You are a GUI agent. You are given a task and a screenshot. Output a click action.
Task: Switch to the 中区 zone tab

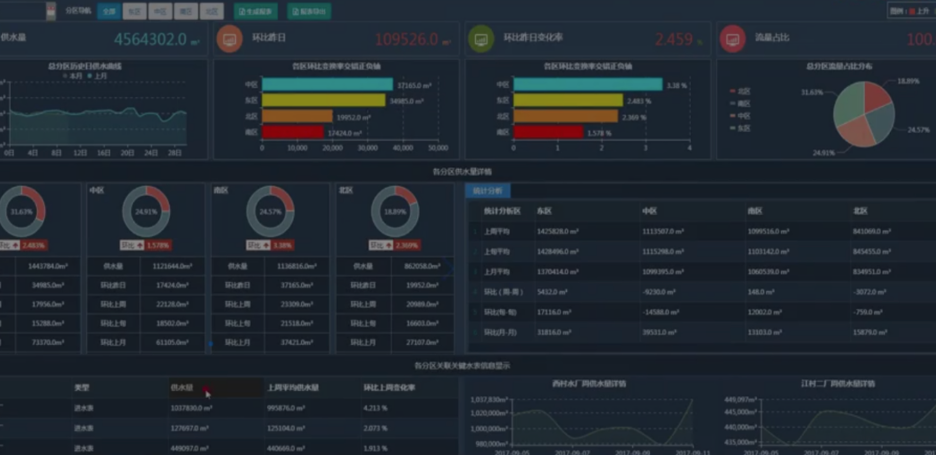click(x=159, y=11)
